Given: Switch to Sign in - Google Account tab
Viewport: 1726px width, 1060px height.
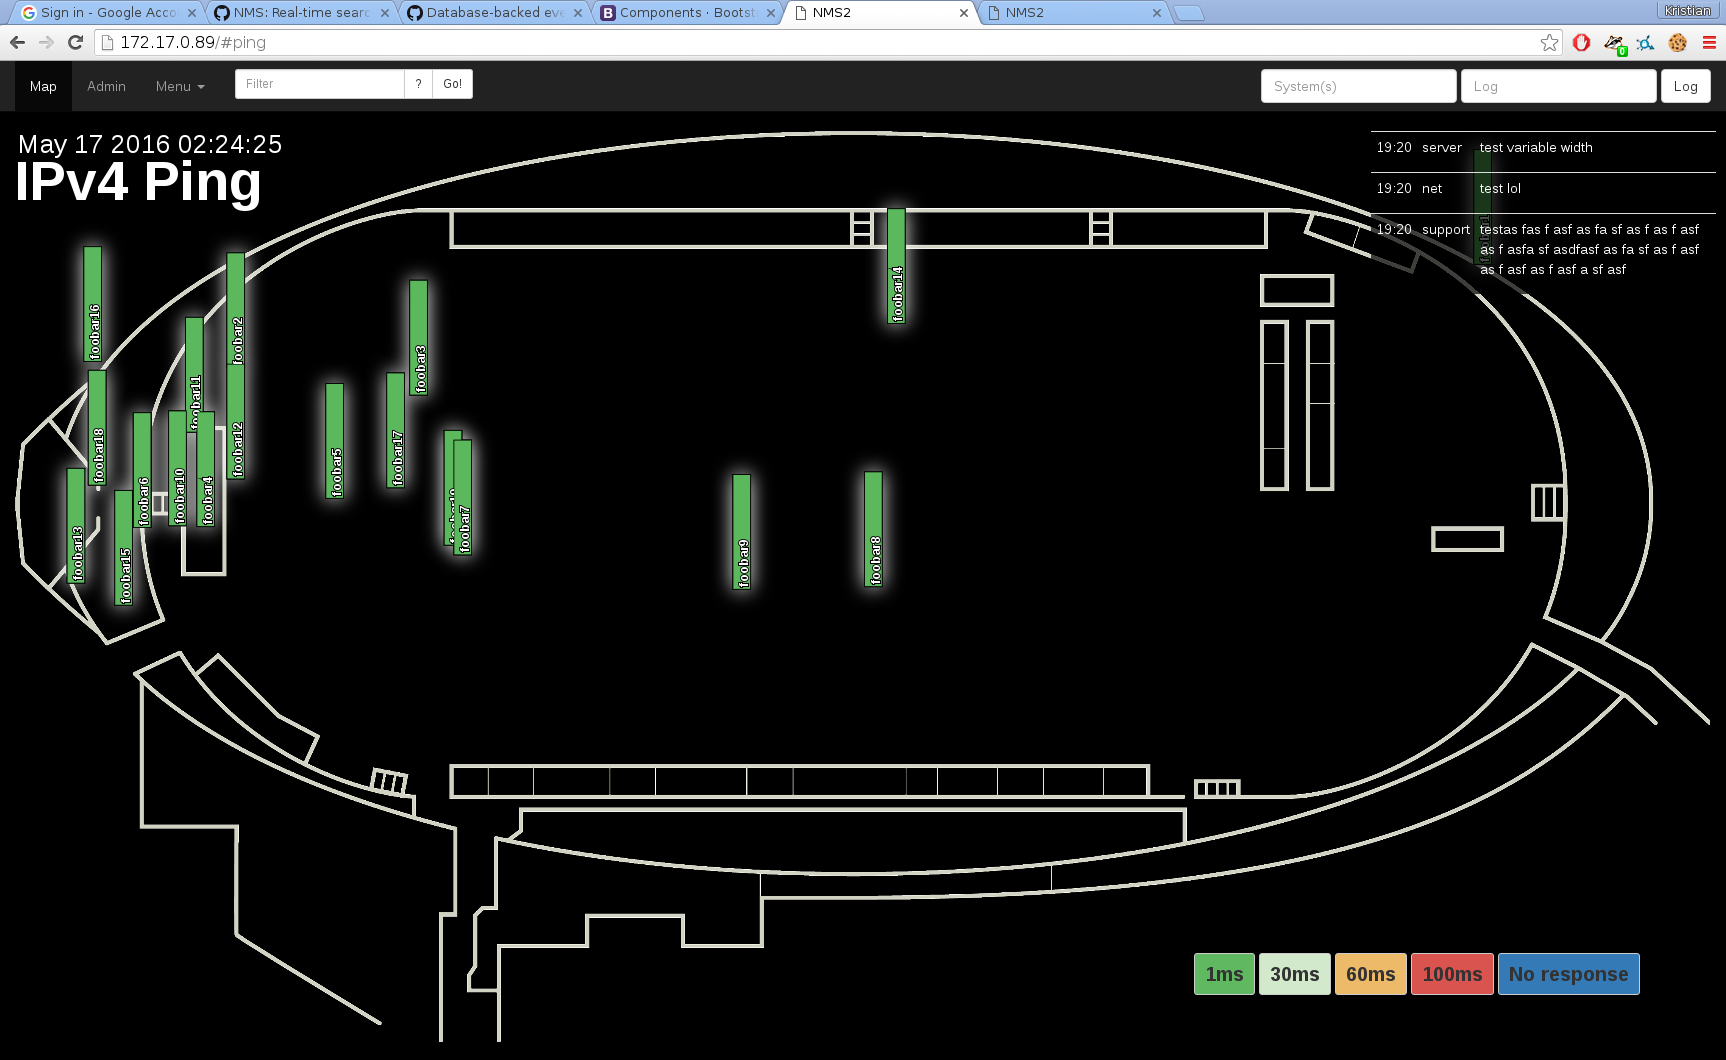Looking at the screenshot, I should click(106, 13).
